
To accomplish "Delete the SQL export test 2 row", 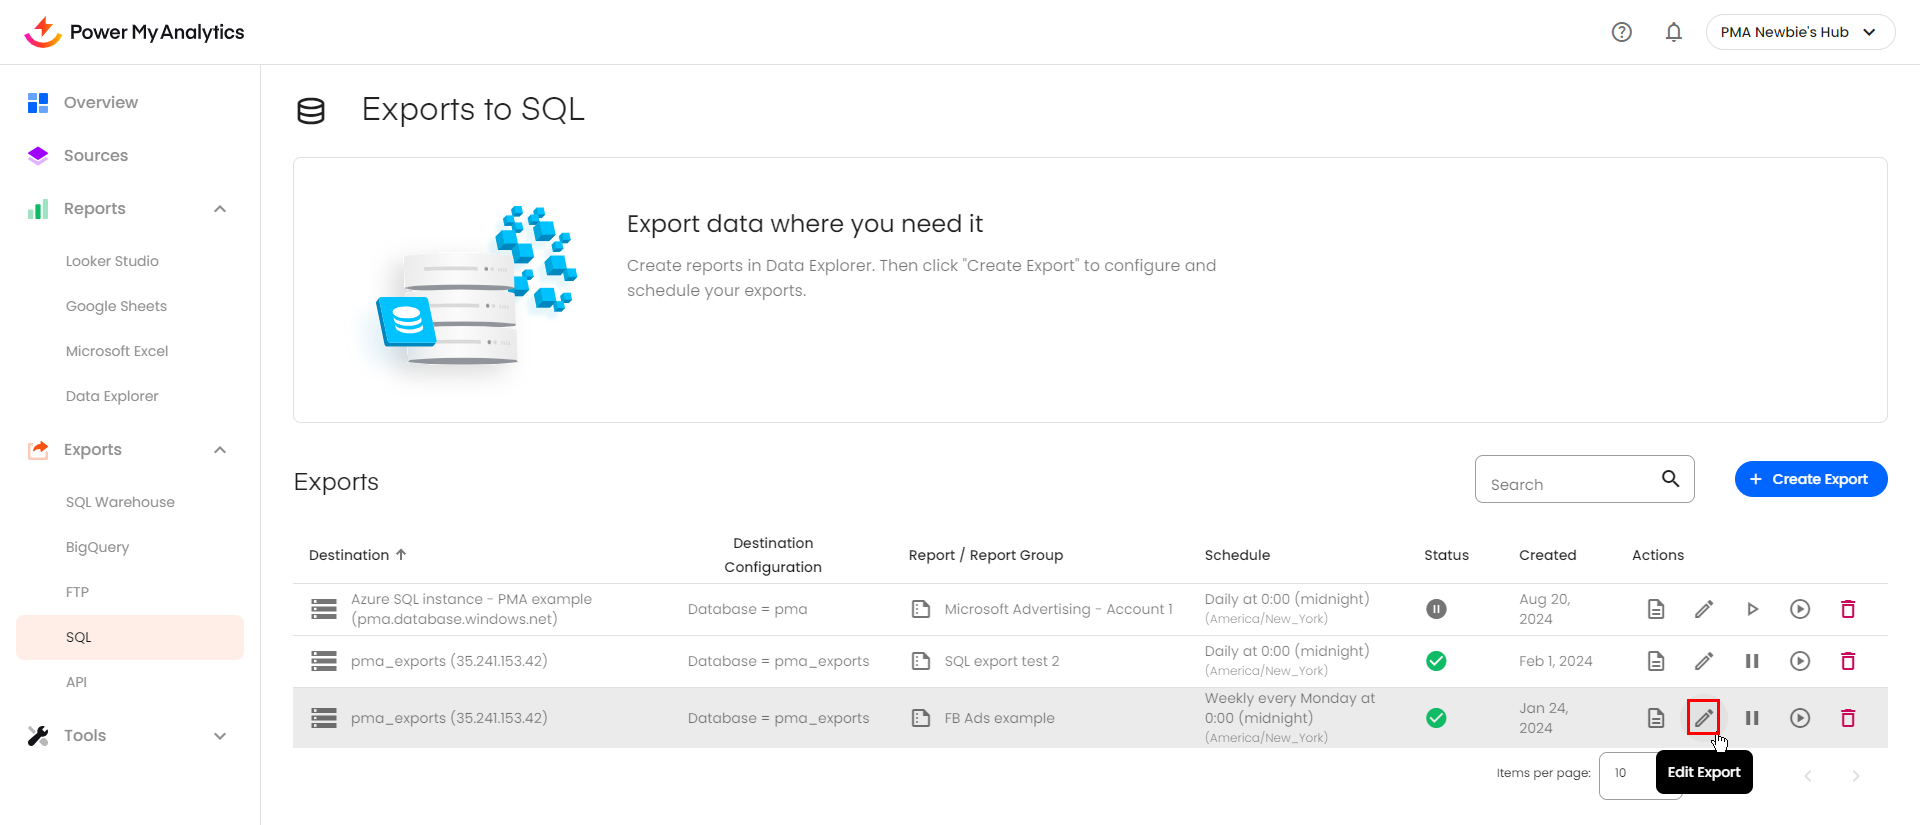I will pyautogui.click(x=1847, y=661).
